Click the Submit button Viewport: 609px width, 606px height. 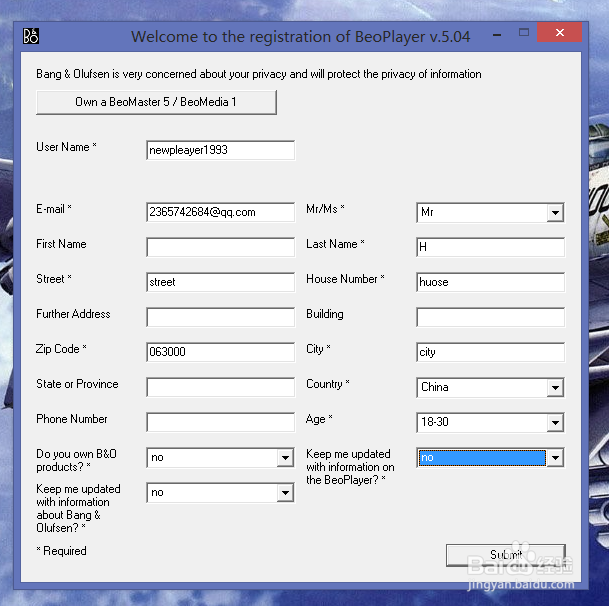click(x=505, y=555)
